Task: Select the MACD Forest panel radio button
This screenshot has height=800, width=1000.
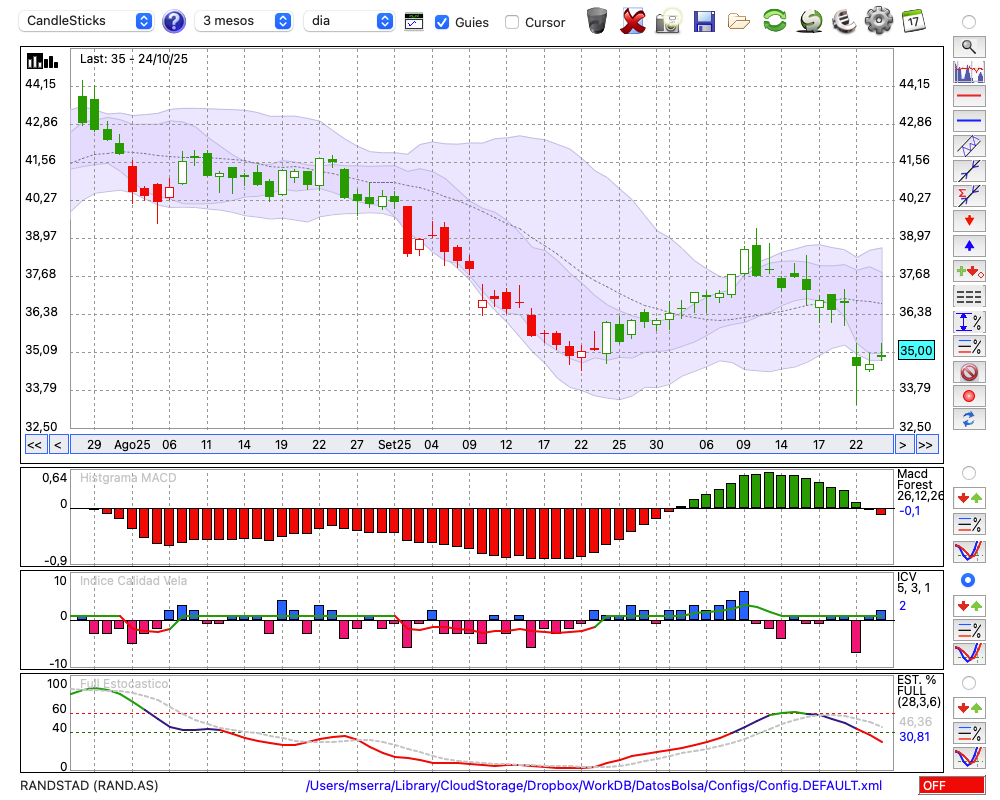Action: pos(968,472)
